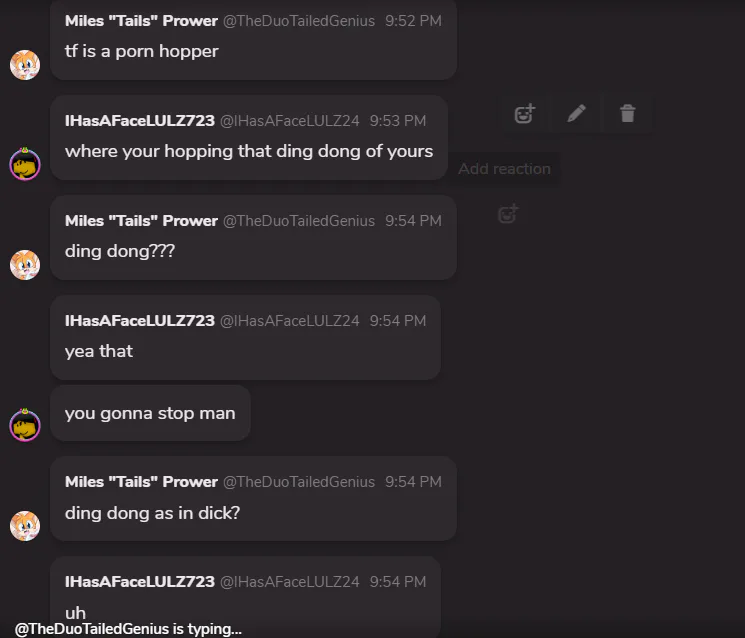Click Tails avatar beside 'ding dong as in dick?'

click(25, 526)
